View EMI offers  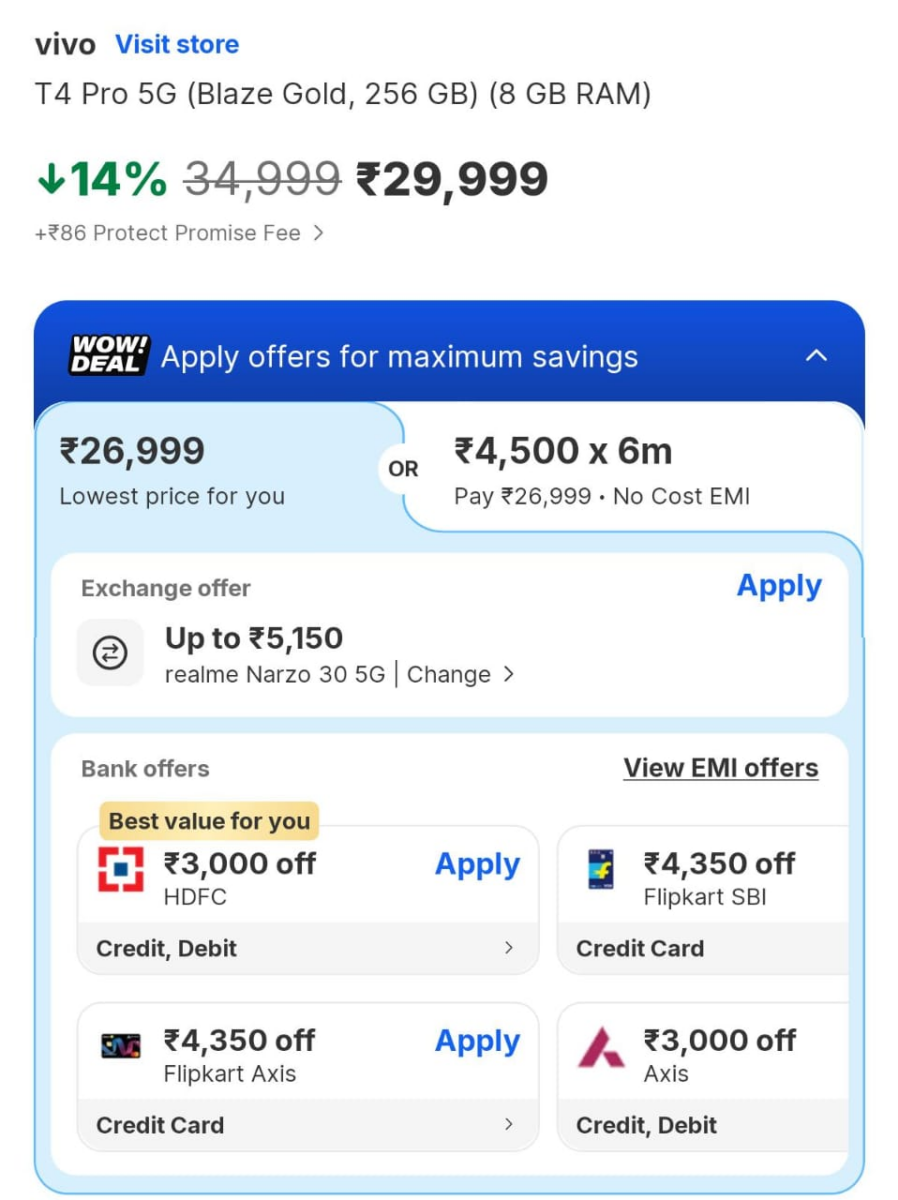point(721,767)
